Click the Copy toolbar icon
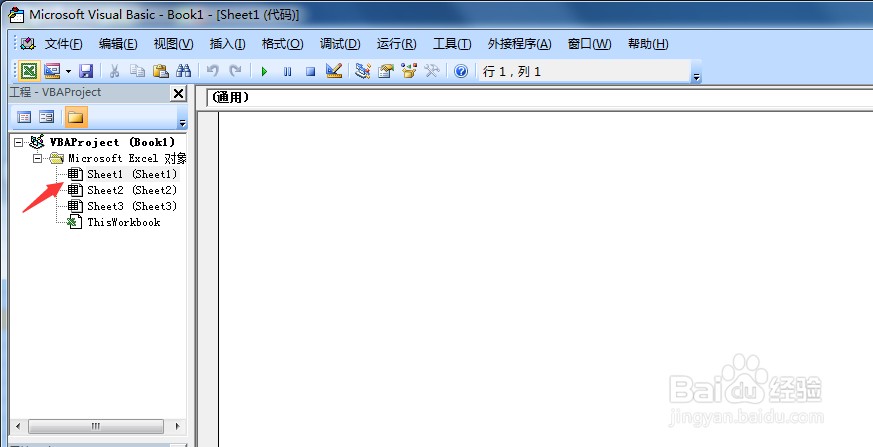873x447 pixels. (x=137, y=71)
